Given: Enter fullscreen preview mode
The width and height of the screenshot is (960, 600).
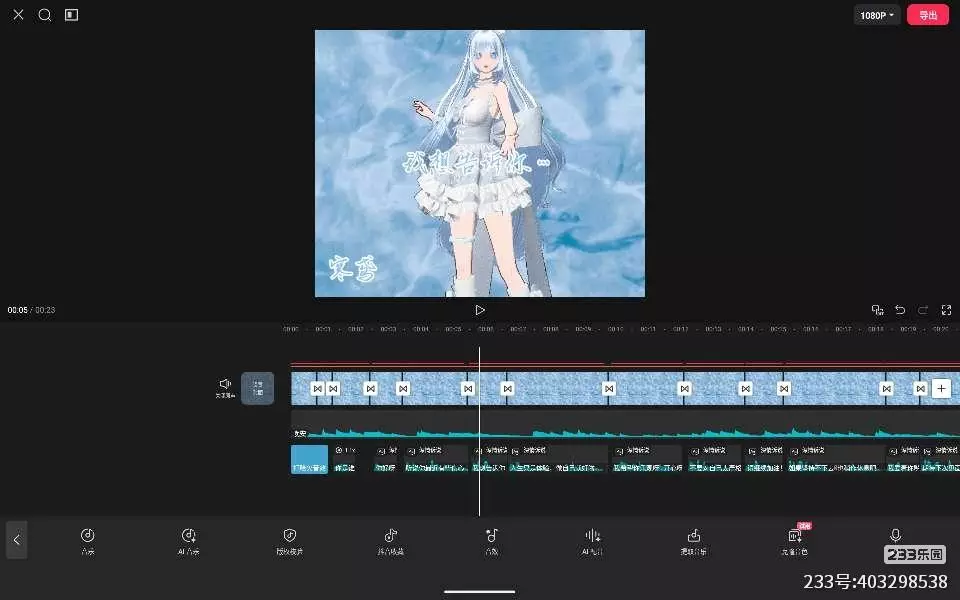Looking at the screenshot, I should pyautogui.click(x=946, y=310).
